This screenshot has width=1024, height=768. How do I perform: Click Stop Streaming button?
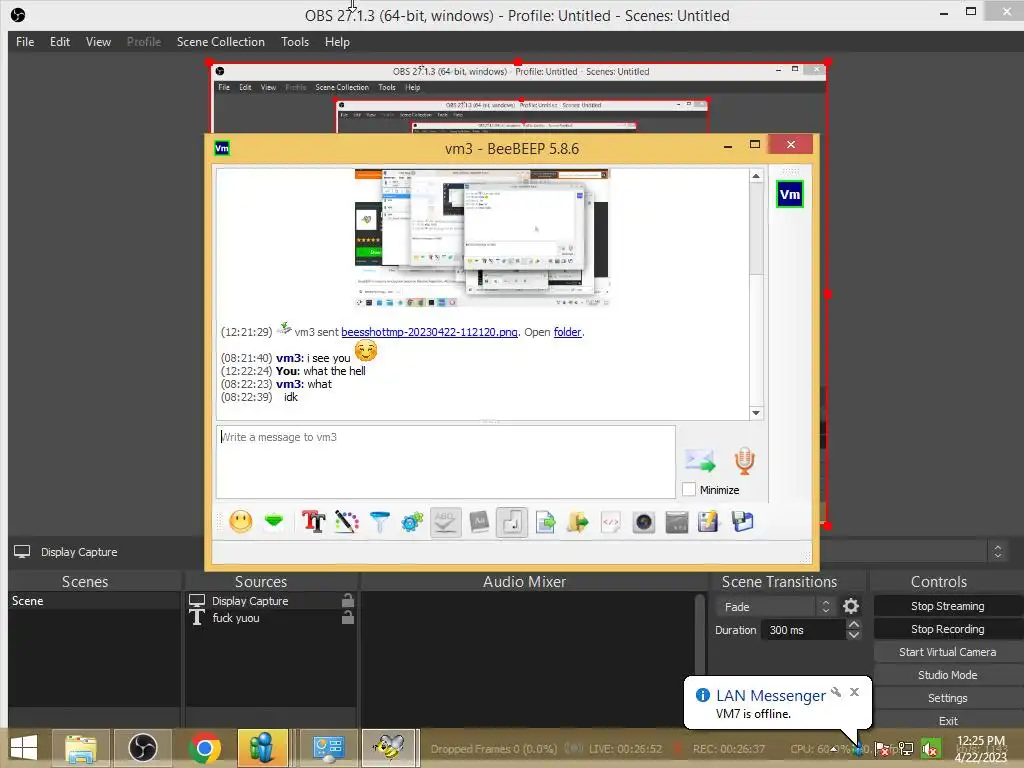[948, 606]
